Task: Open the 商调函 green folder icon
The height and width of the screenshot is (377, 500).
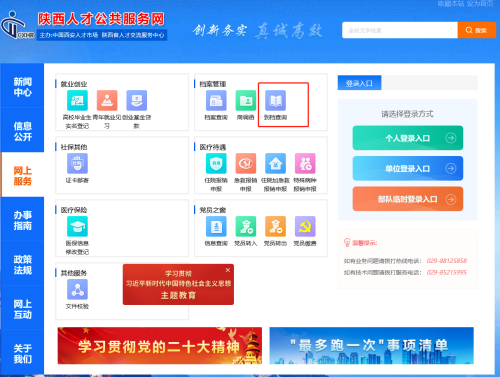Action: [246, 100]
